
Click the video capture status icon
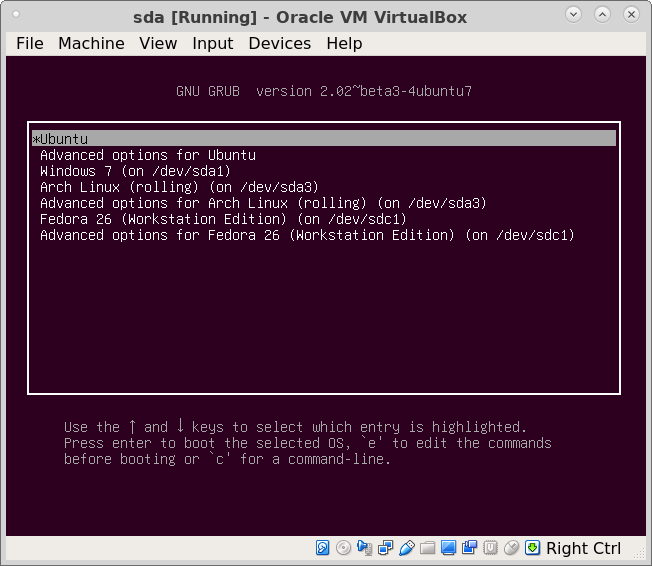tap(469, 547)
